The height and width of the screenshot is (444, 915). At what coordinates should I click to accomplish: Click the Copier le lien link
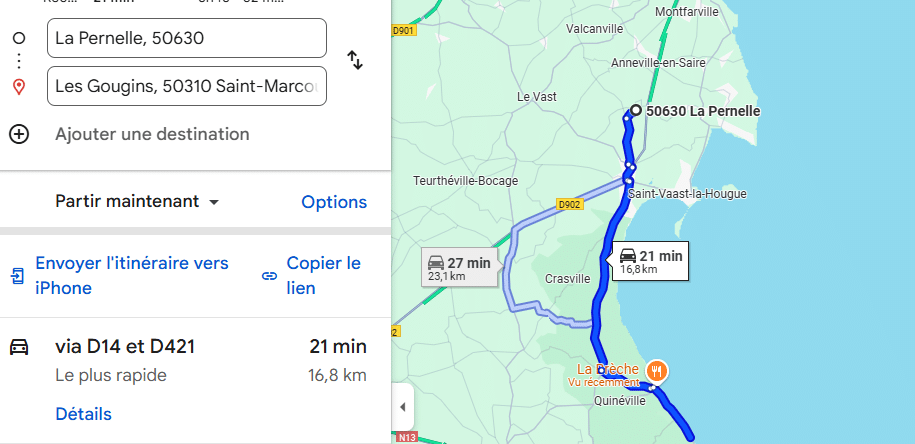(323, 276)
